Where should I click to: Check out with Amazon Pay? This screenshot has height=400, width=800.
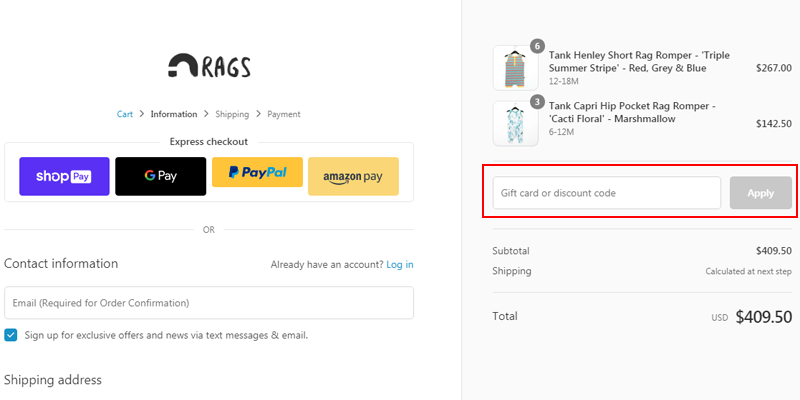click(353, 177)
